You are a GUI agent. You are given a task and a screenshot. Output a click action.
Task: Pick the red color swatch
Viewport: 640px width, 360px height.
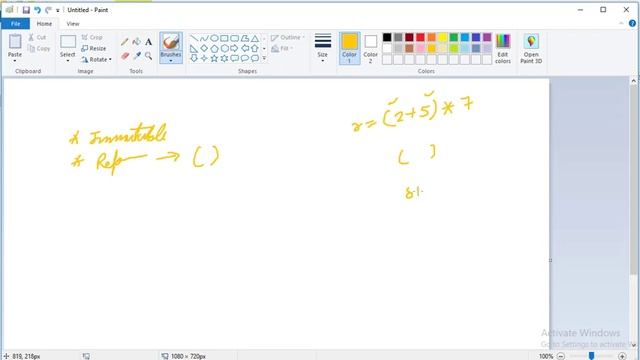(420, 38)
